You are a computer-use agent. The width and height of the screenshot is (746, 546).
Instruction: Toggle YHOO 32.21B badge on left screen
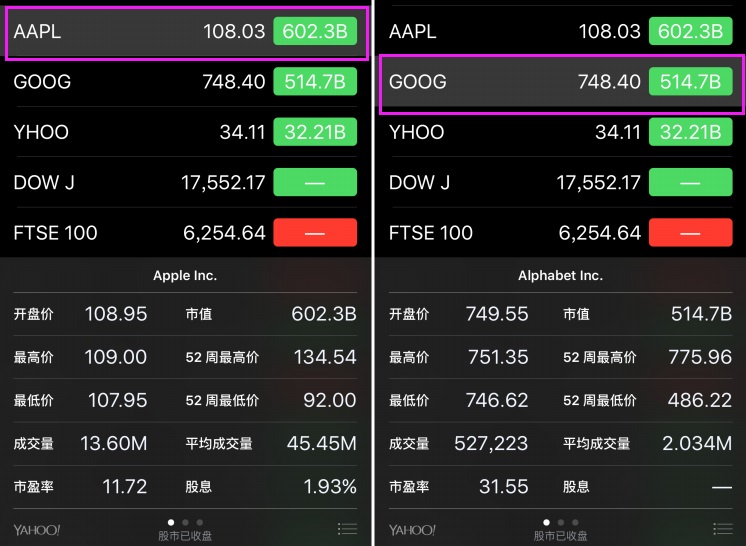[x=315, y=132]
